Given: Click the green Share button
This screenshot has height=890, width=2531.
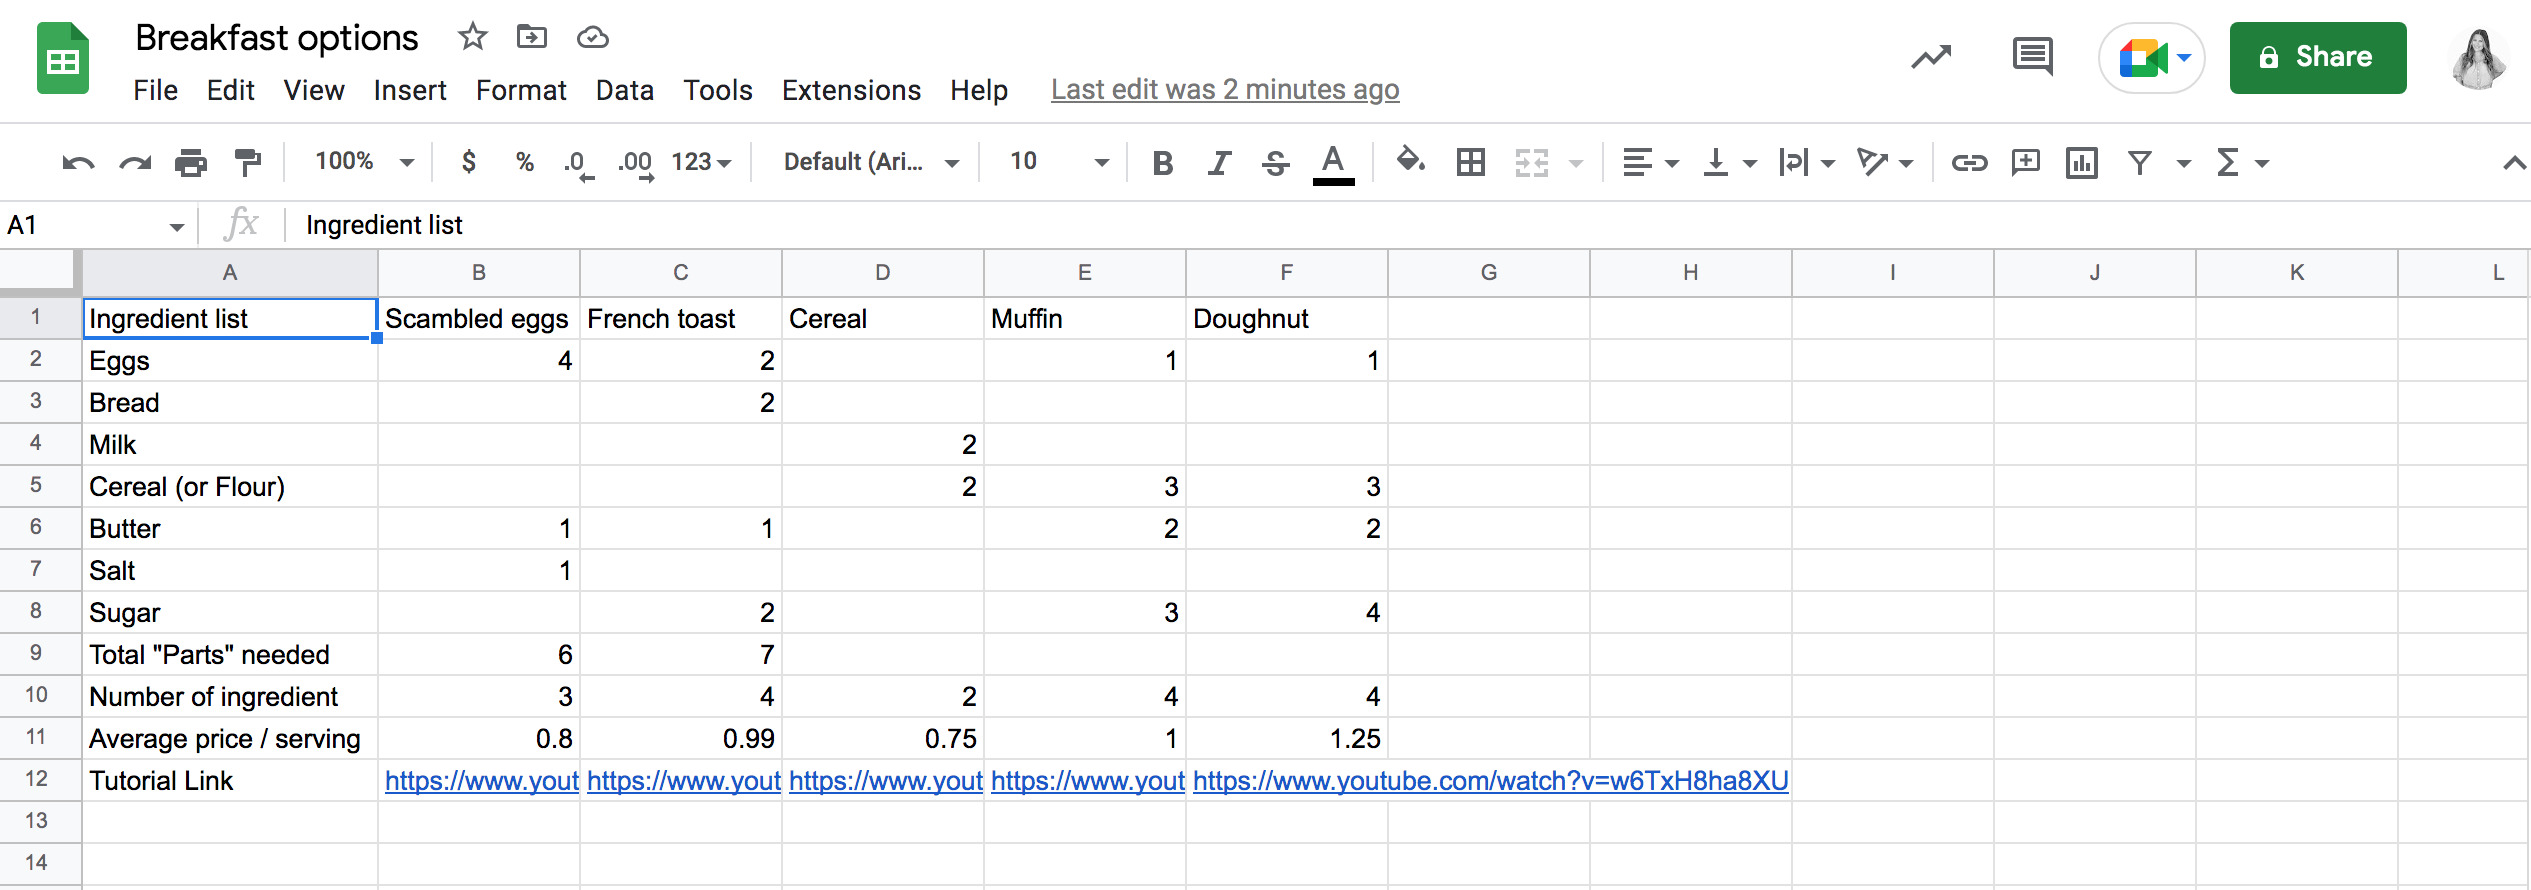Looking at the screenshot, I should 2317,57.
